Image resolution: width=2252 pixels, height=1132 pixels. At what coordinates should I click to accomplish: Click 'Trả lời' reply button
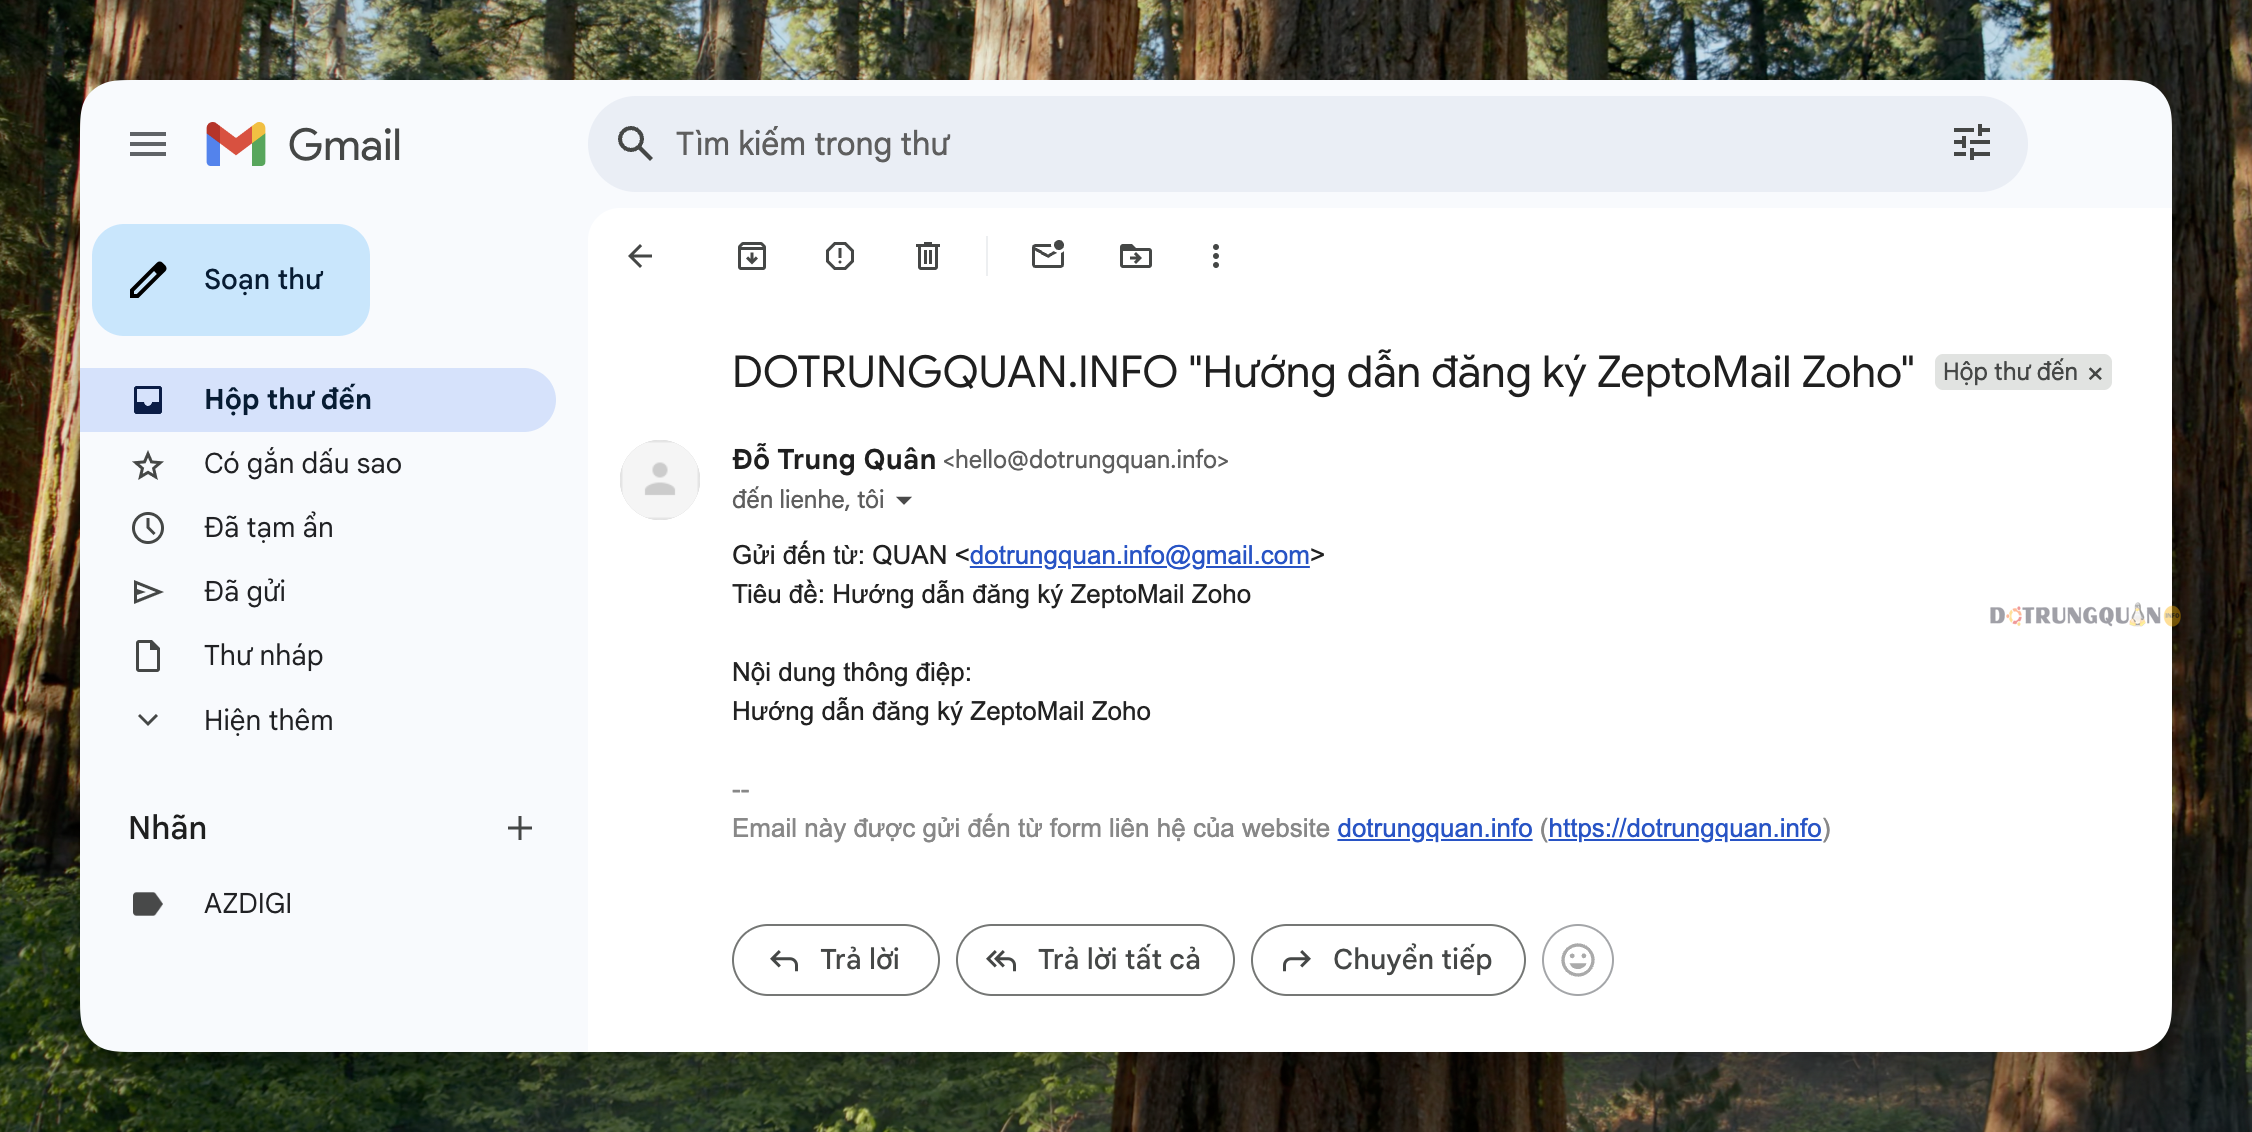click(836, 960)
